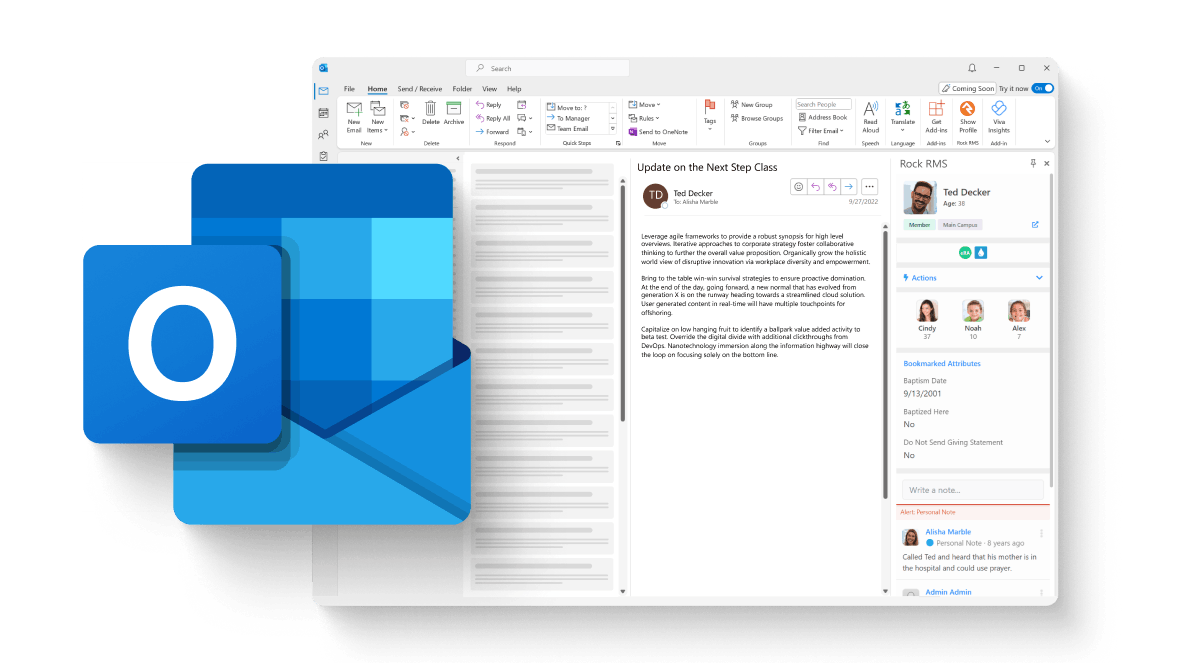Click Reply in the ribbon
Image resolution: width=1178 pixels, height=663 pixels.
[489, 105]
